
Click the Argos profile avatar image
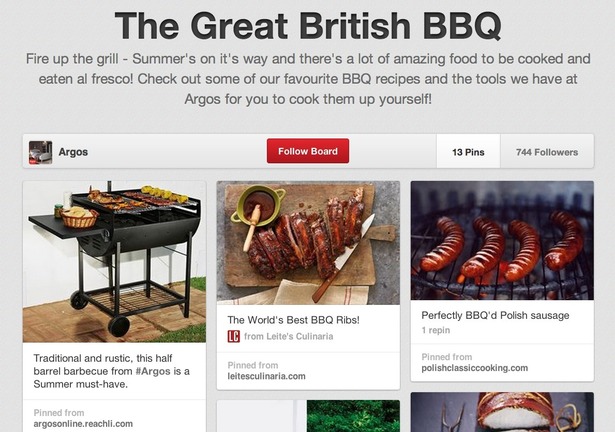[x=40, y=152]
